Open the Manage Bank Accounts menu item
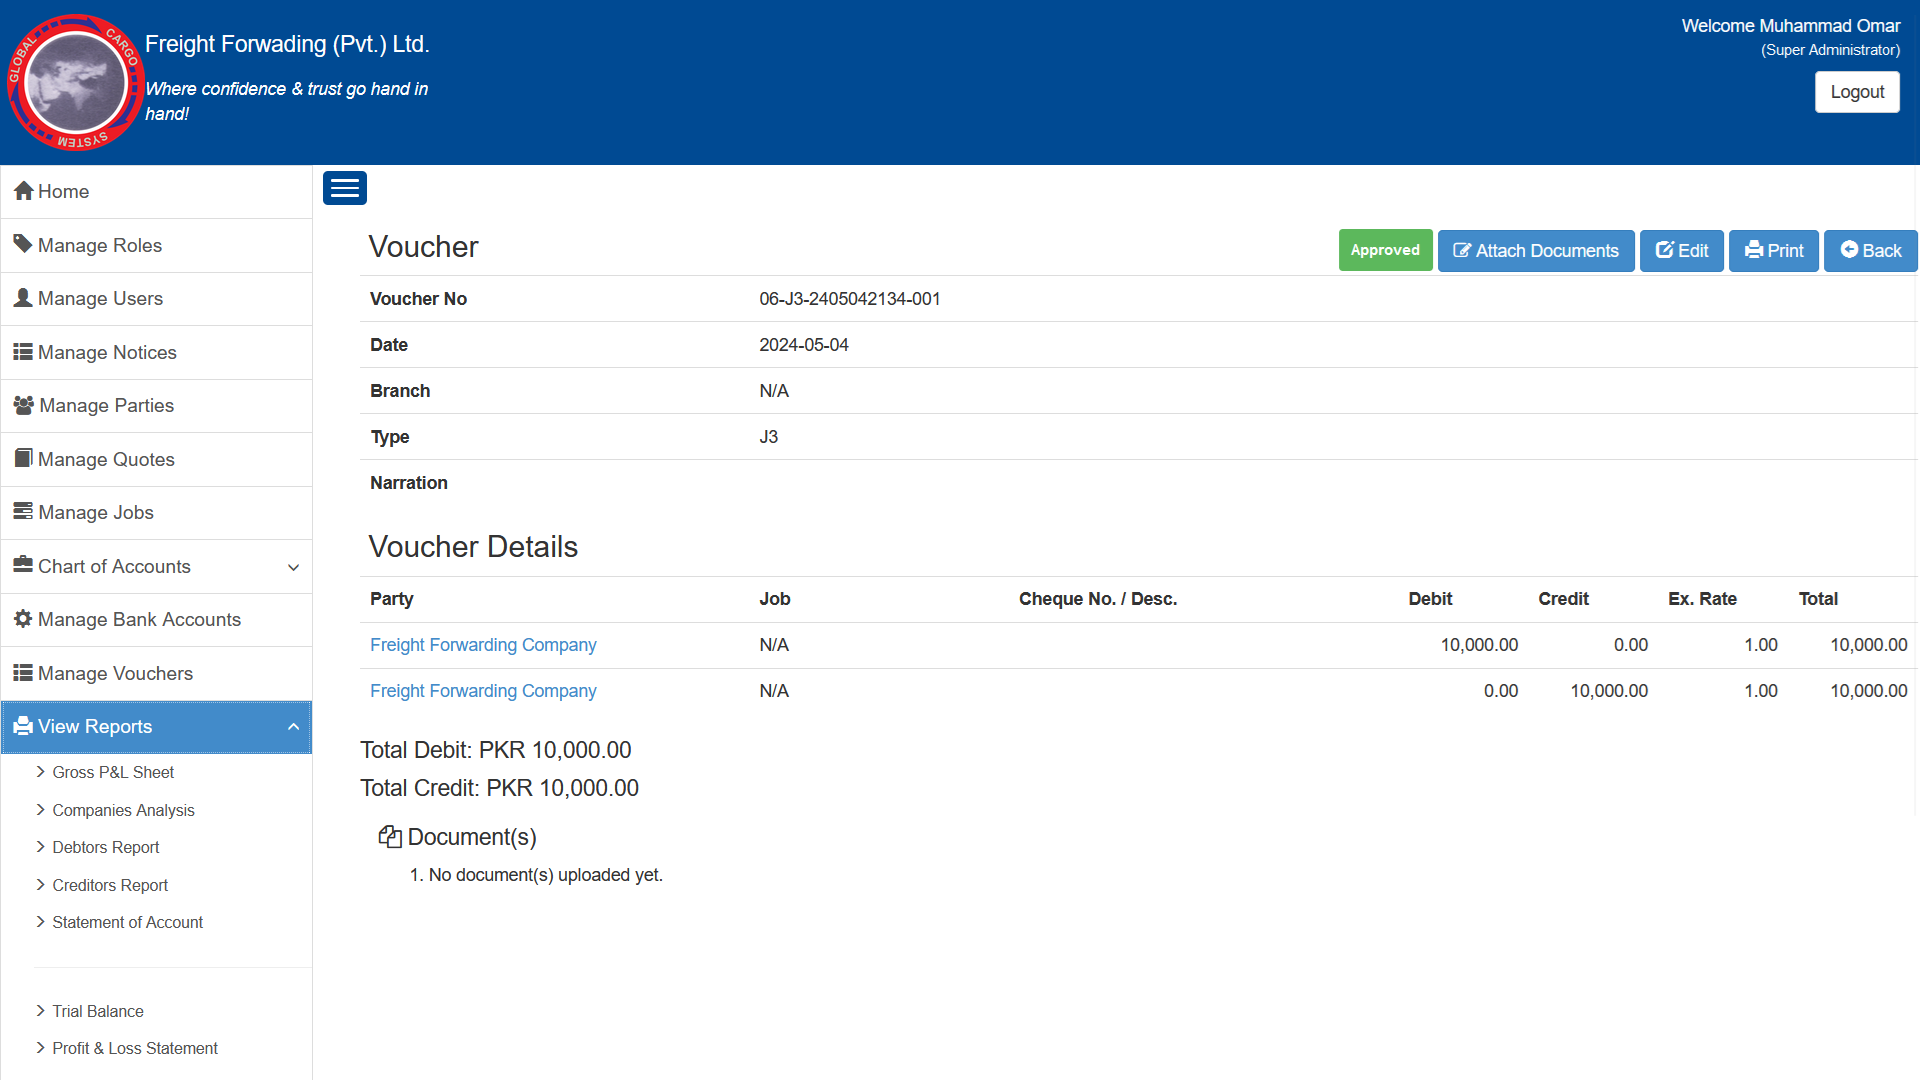Image resolution: width=1920 pixels, height=1080 pixels. tap(156, 620)
